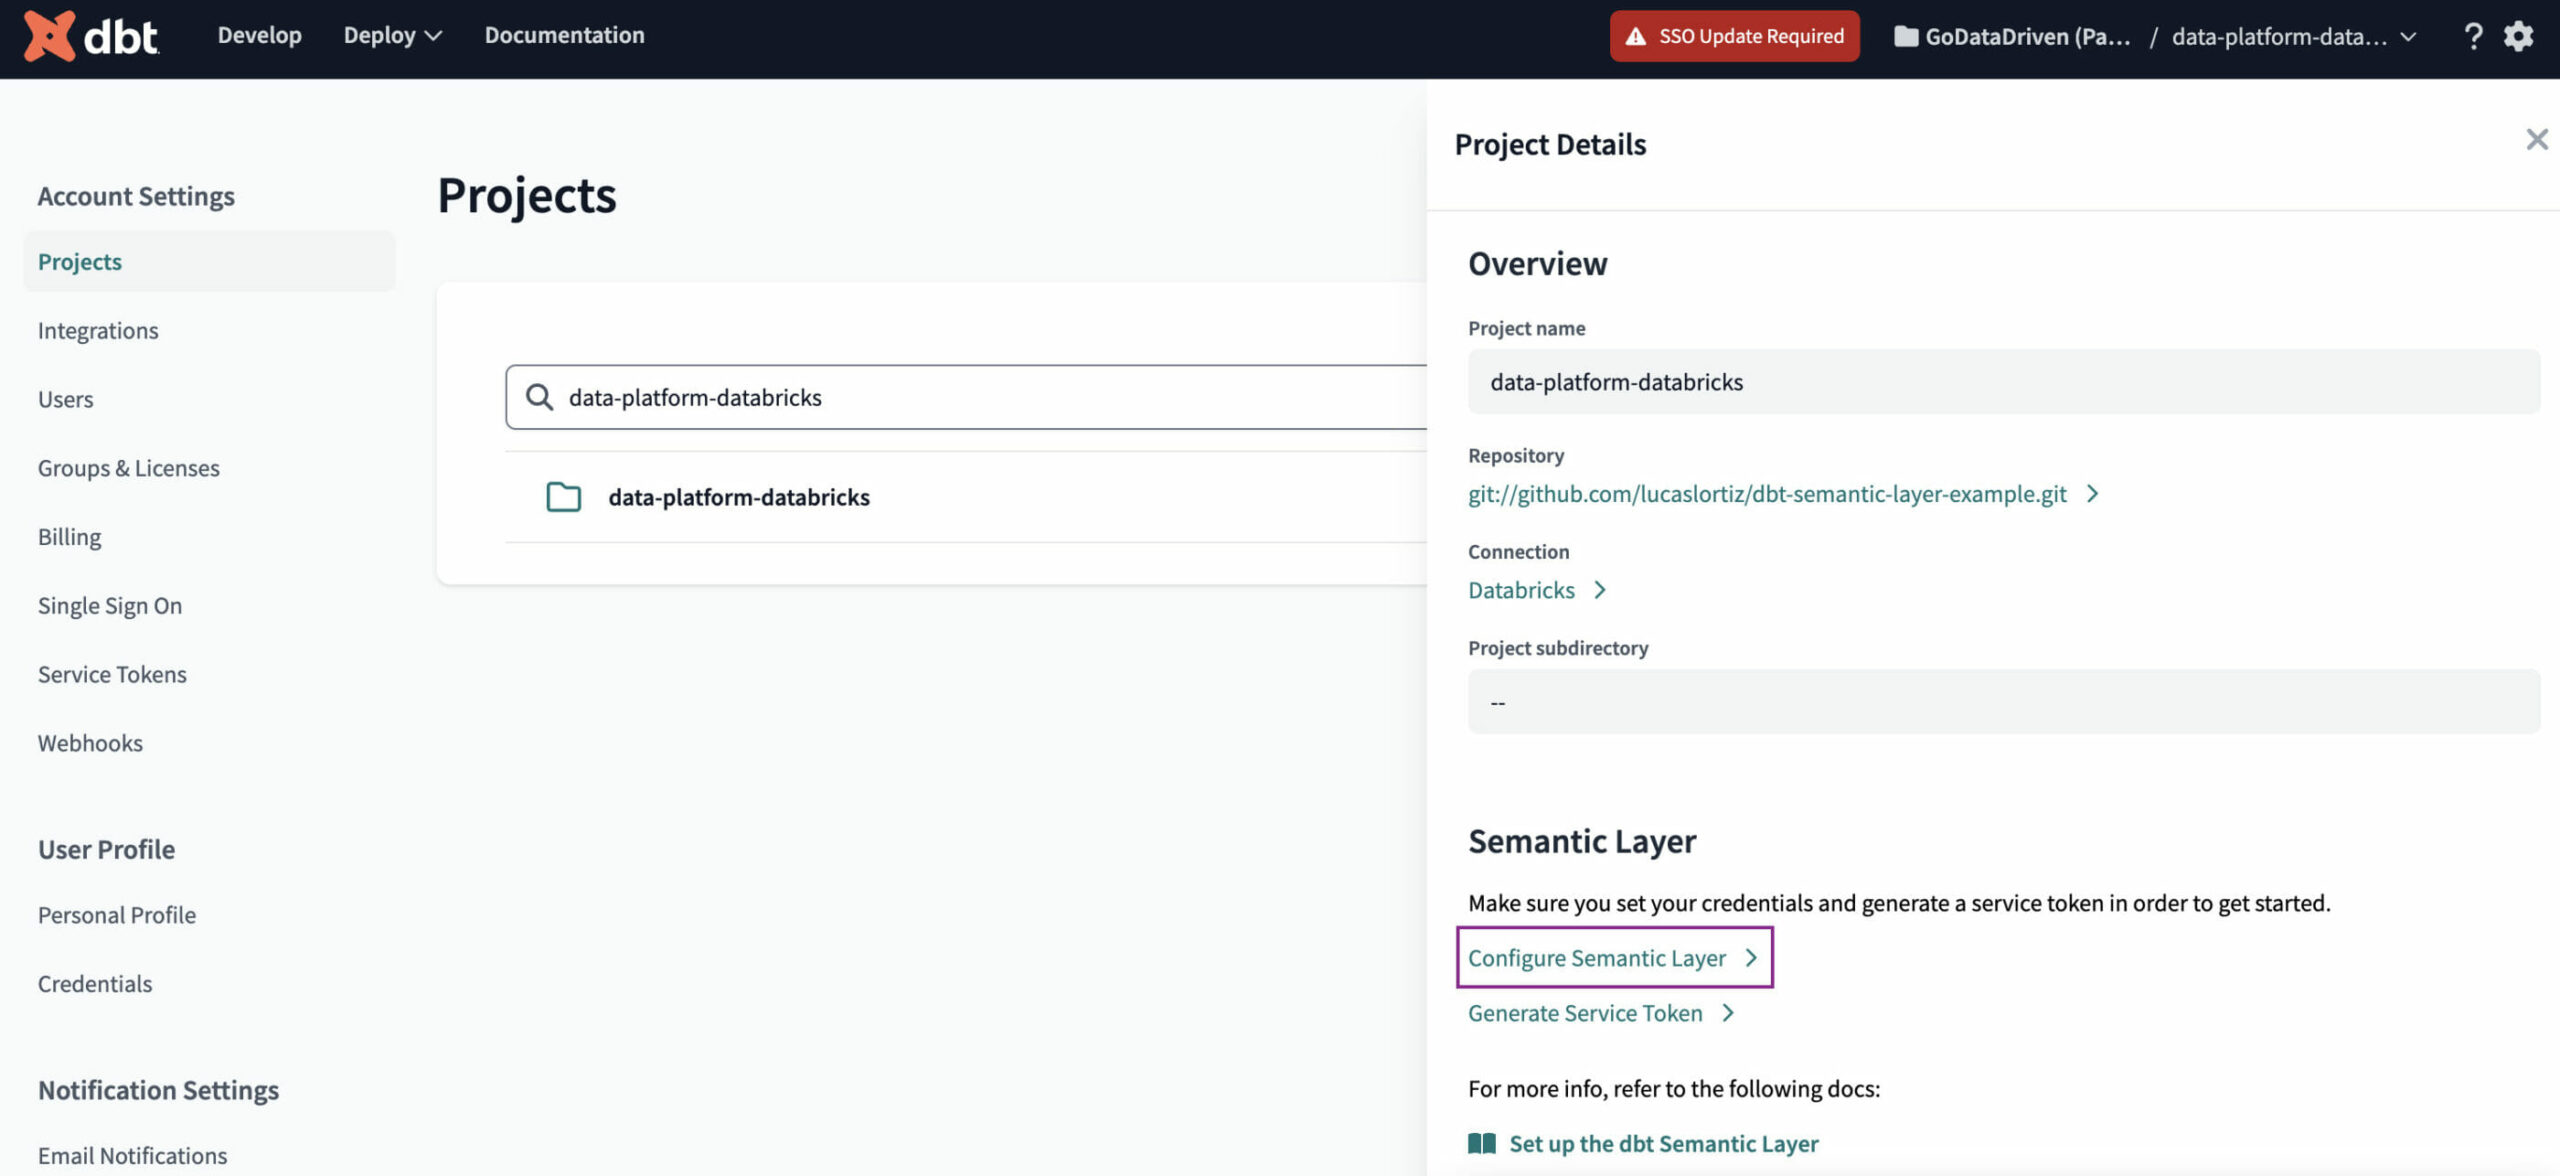Click the Semantic Layer heading
Screen dimensions: 2560x1176
click(x=1582, y=842)
